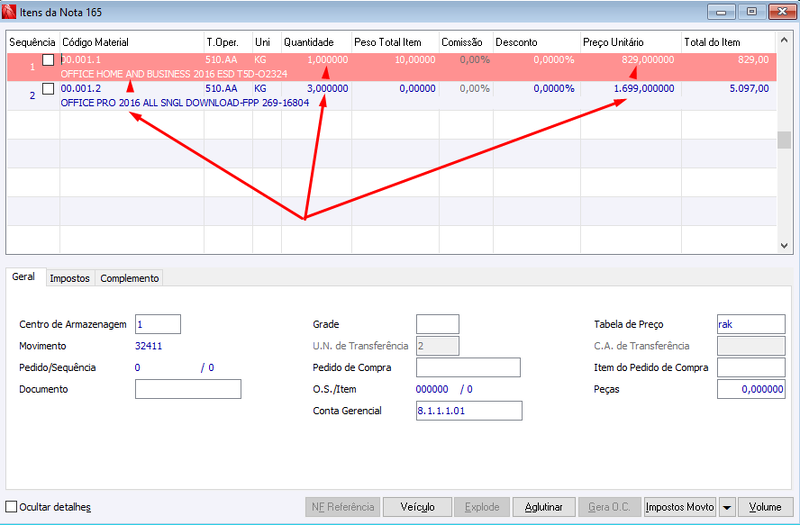800x525 pixels.
Task: Click the Quantidade column header
Action: point(317,42)
